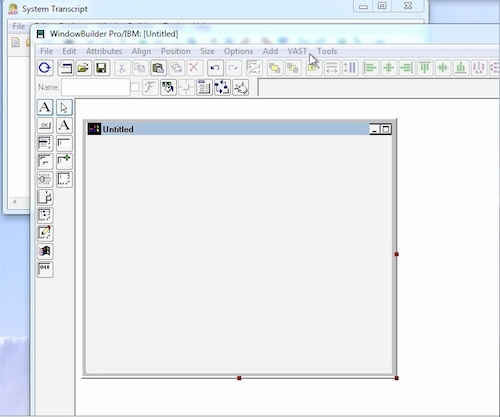500x417 pixels.
Task: Toggle the checkbox beside the Name field
Action: pyautogui.click(x=135, y=87)
